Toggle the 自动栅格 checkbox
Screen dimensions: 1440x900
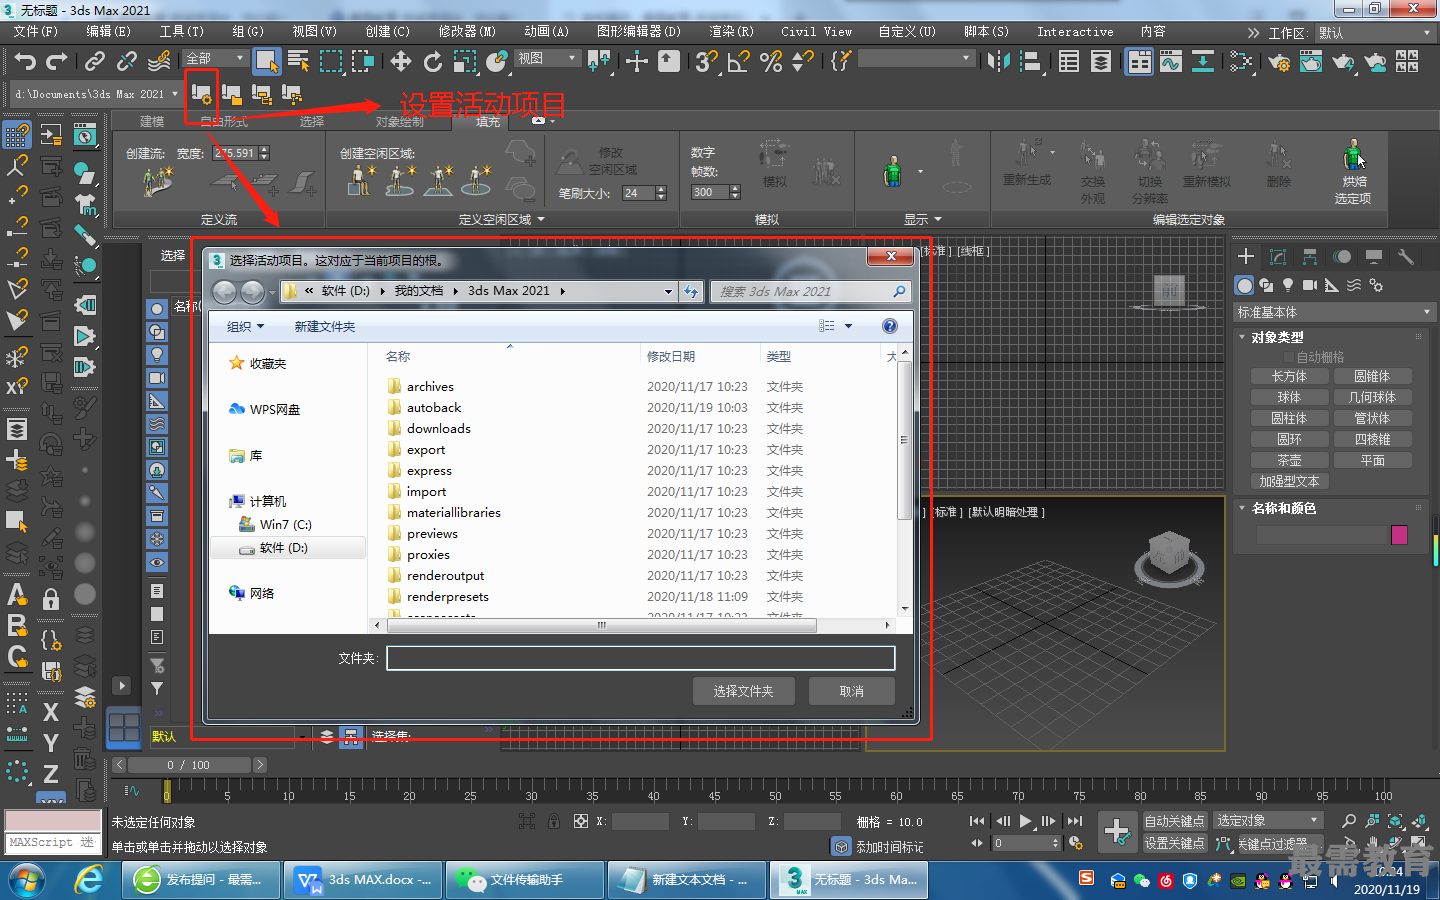[x=1289, y=357]
